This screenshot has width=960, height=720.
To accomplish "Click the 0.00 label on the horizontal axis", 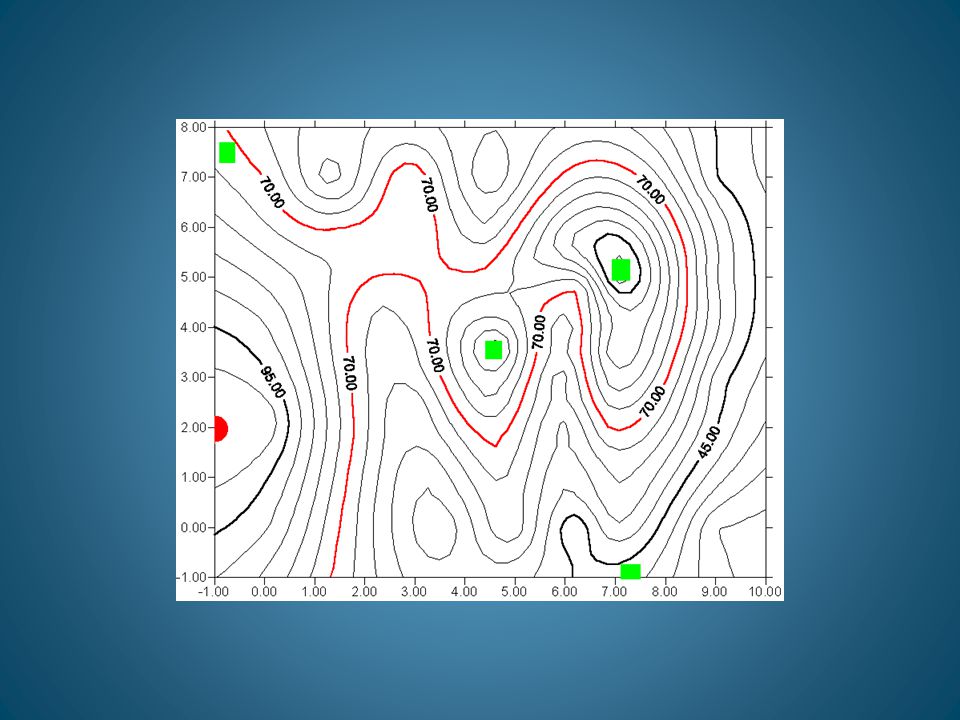I will point(264,591).
